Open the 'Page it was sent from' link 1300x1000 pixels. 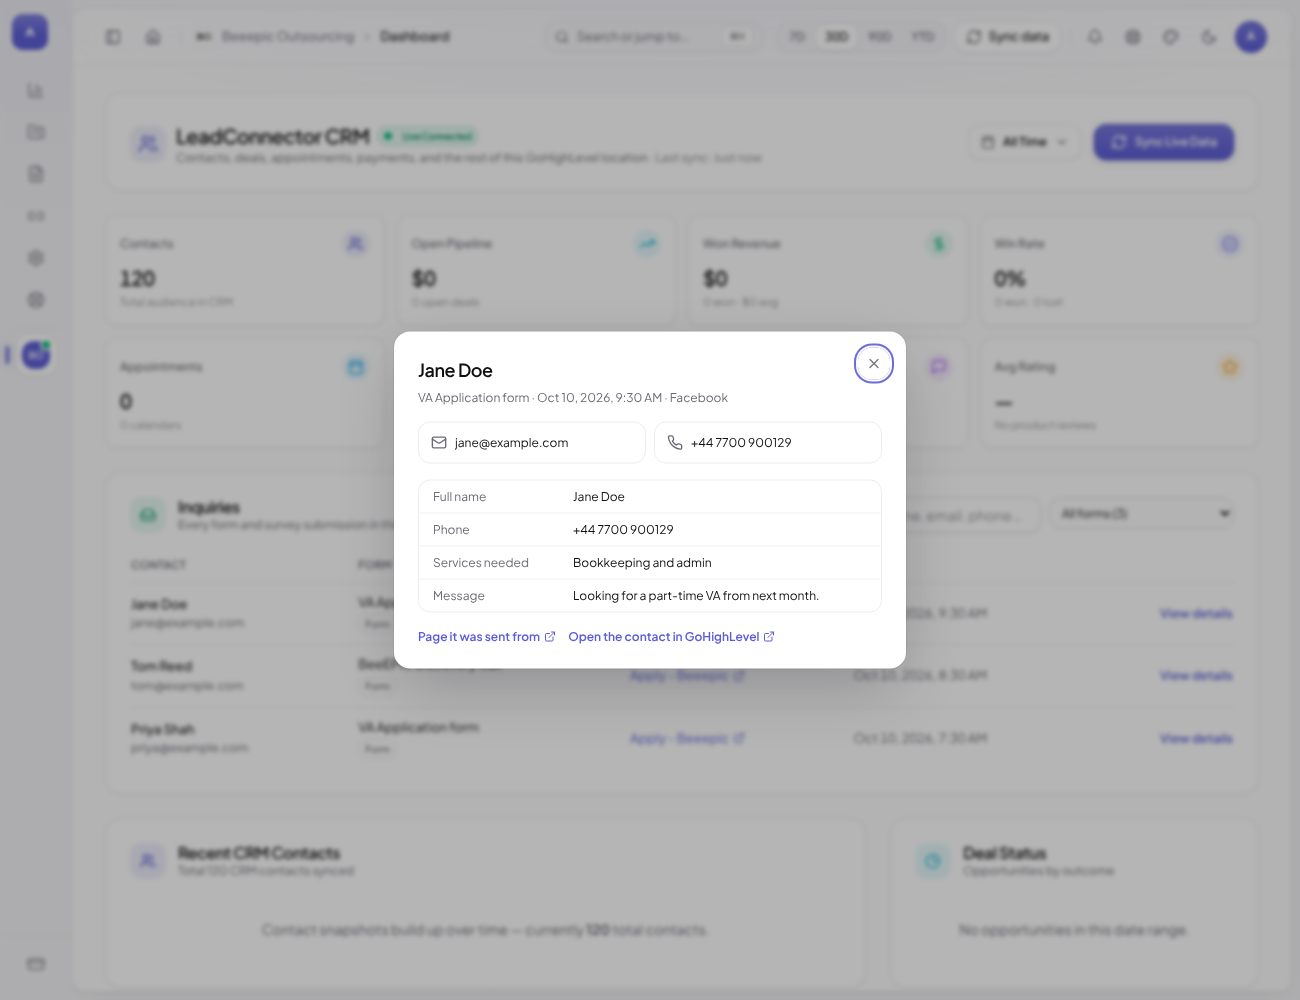pos(487,637)
